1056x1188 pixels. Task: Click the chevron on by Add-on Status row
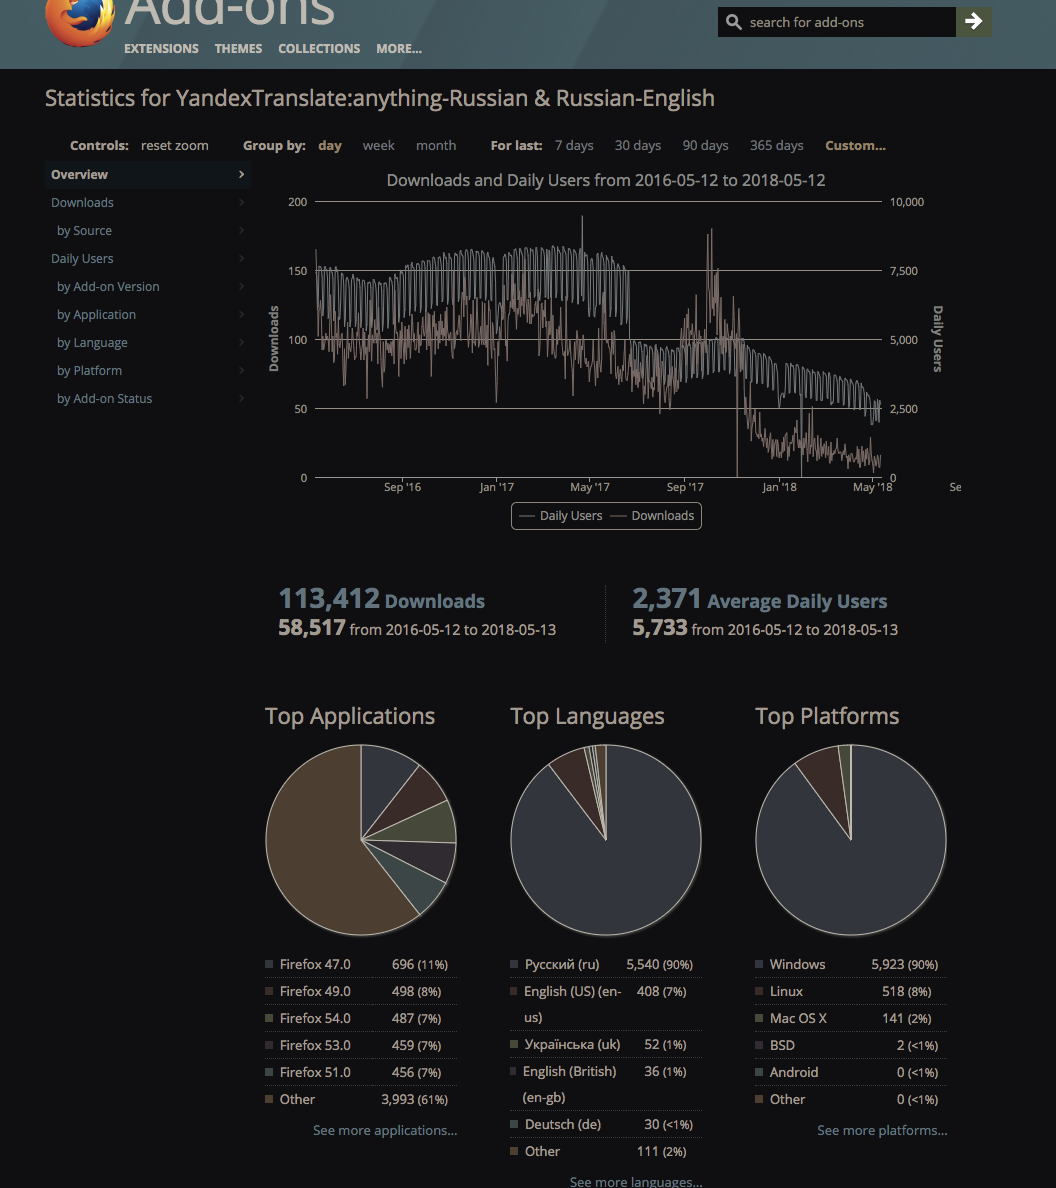pos(242,399)
